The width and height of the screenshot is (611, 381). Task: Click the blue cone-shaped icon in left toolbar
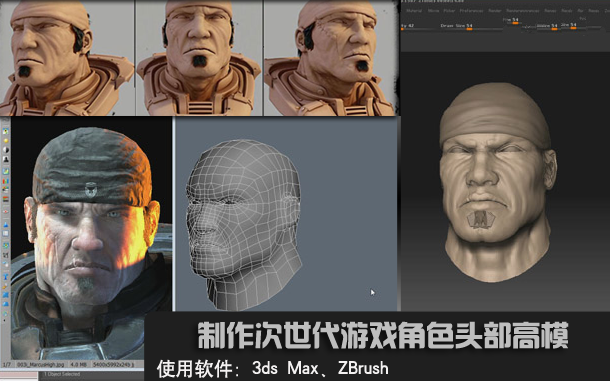pyautogui.click(x=6, y=224)
